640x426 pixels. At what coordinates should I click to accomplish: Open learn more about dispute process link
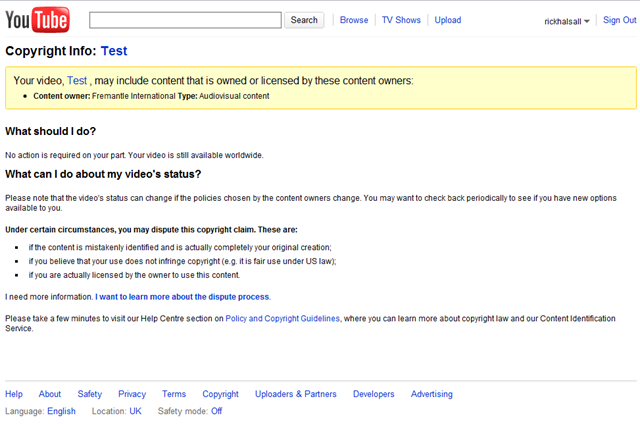pyautogui.click(x=182, y=297)
